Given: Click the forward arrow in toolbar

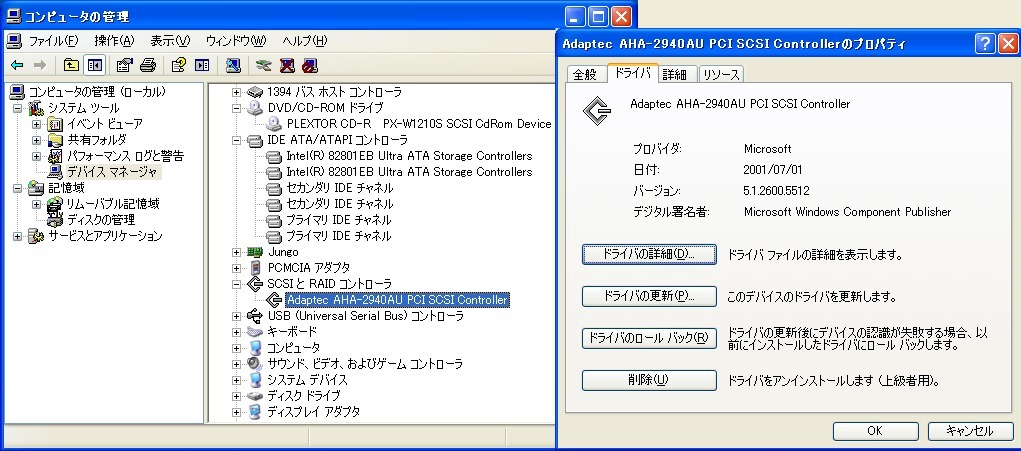Looking at the screenshot, I should [x=40, y=65].
